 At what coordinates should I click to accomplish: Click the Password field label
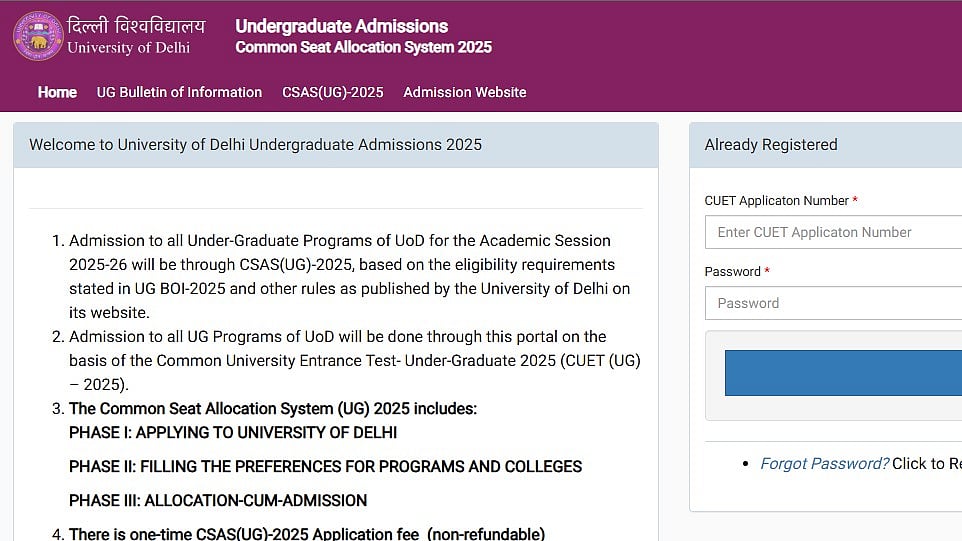point(732,271)
